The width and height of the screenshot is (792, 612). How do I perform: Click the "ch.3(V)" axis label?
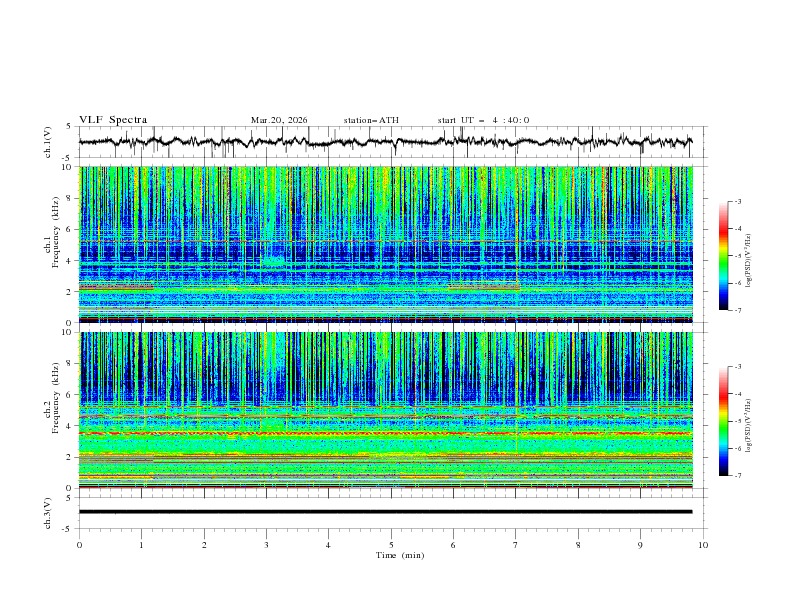click(48, 513)
